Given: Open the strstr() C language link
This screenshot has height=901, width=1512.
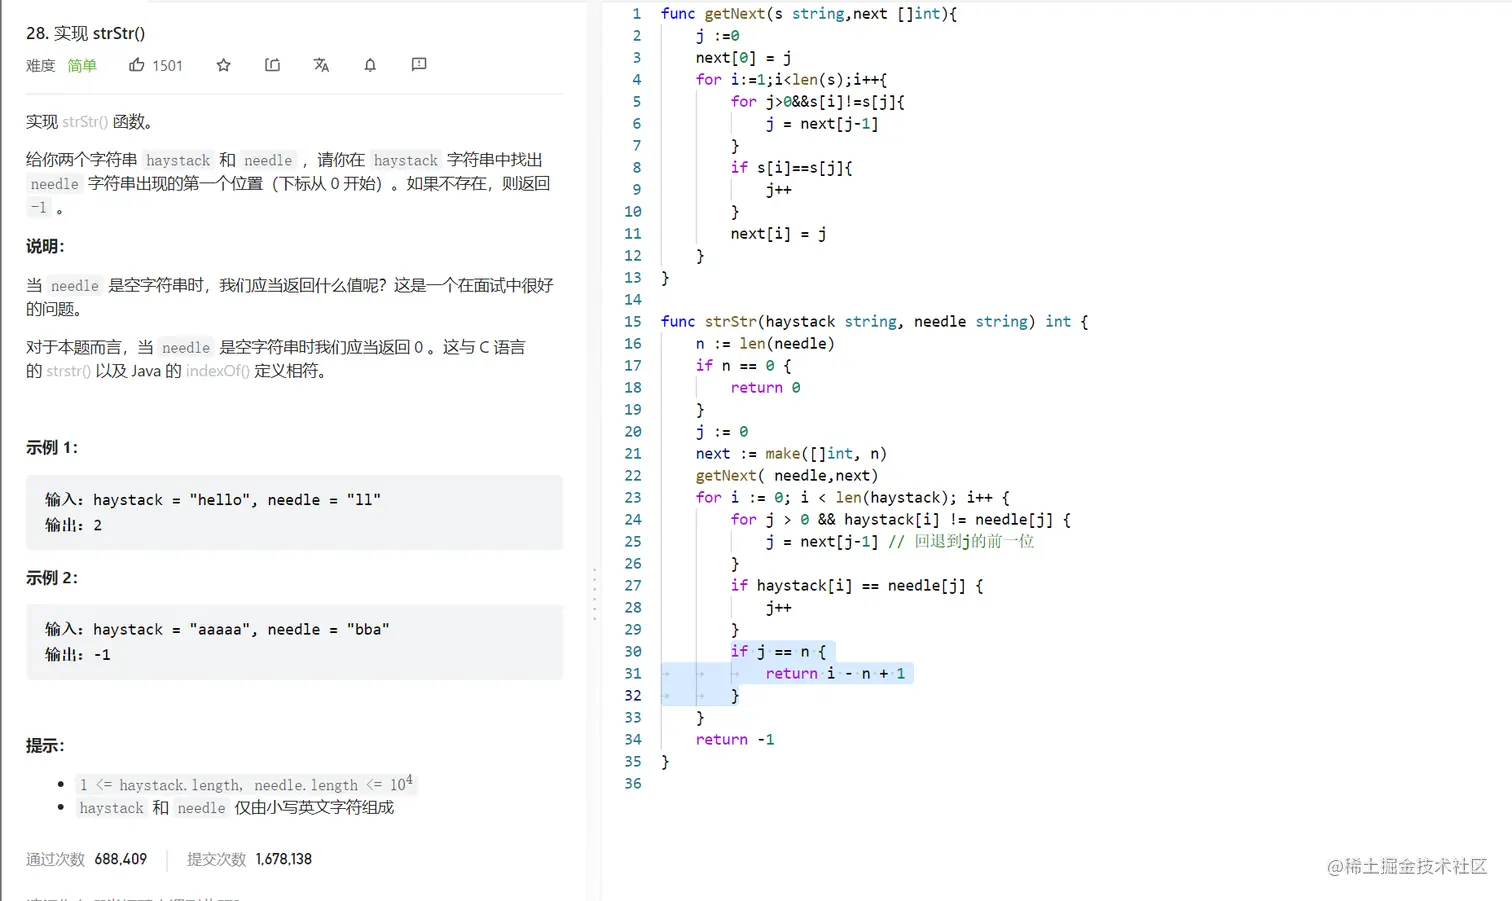Looking at the screenshot, I should 68,371.
